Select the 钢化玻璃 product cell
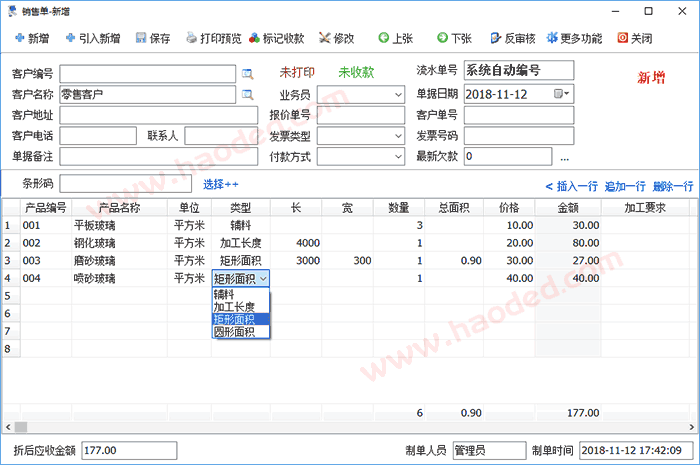The image size is (700, 465). [119, 243]
